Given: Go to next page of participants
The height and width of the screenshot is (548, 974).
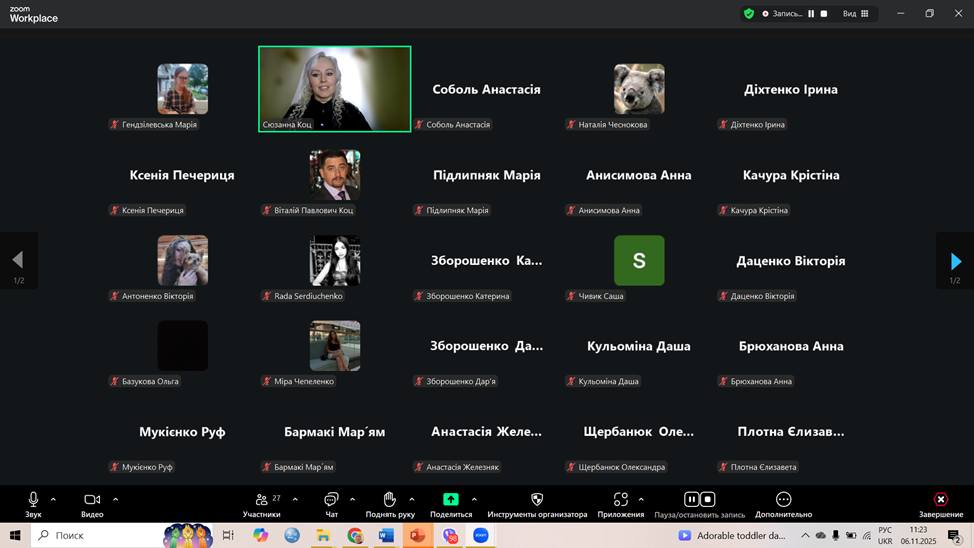Looking at the screenshot, I should pos(955,261).
